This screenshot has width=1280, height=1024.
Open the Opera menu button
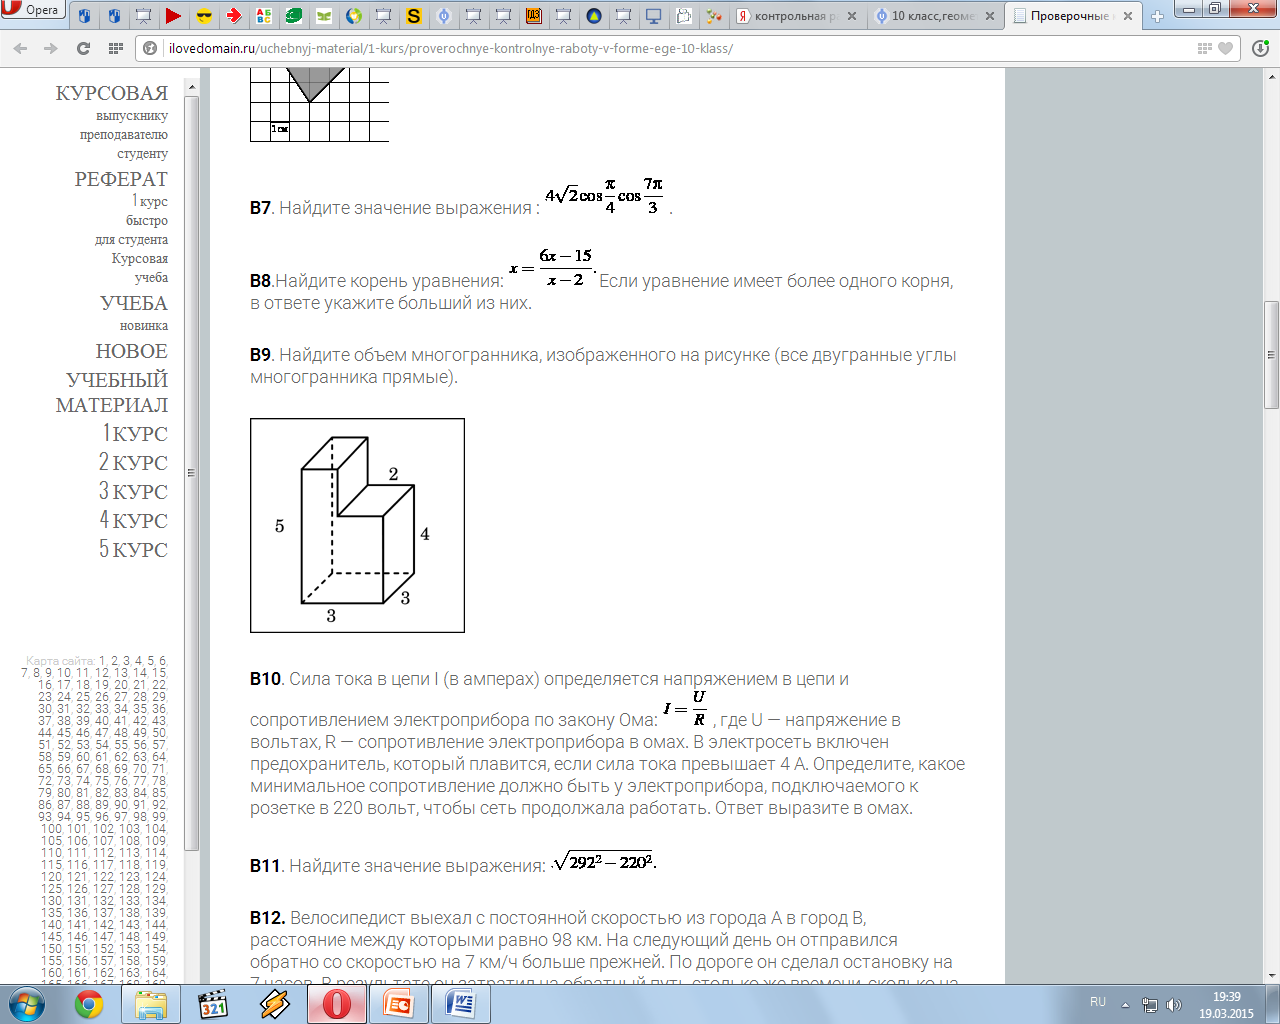pyautogui.click(x=33, y=10)
